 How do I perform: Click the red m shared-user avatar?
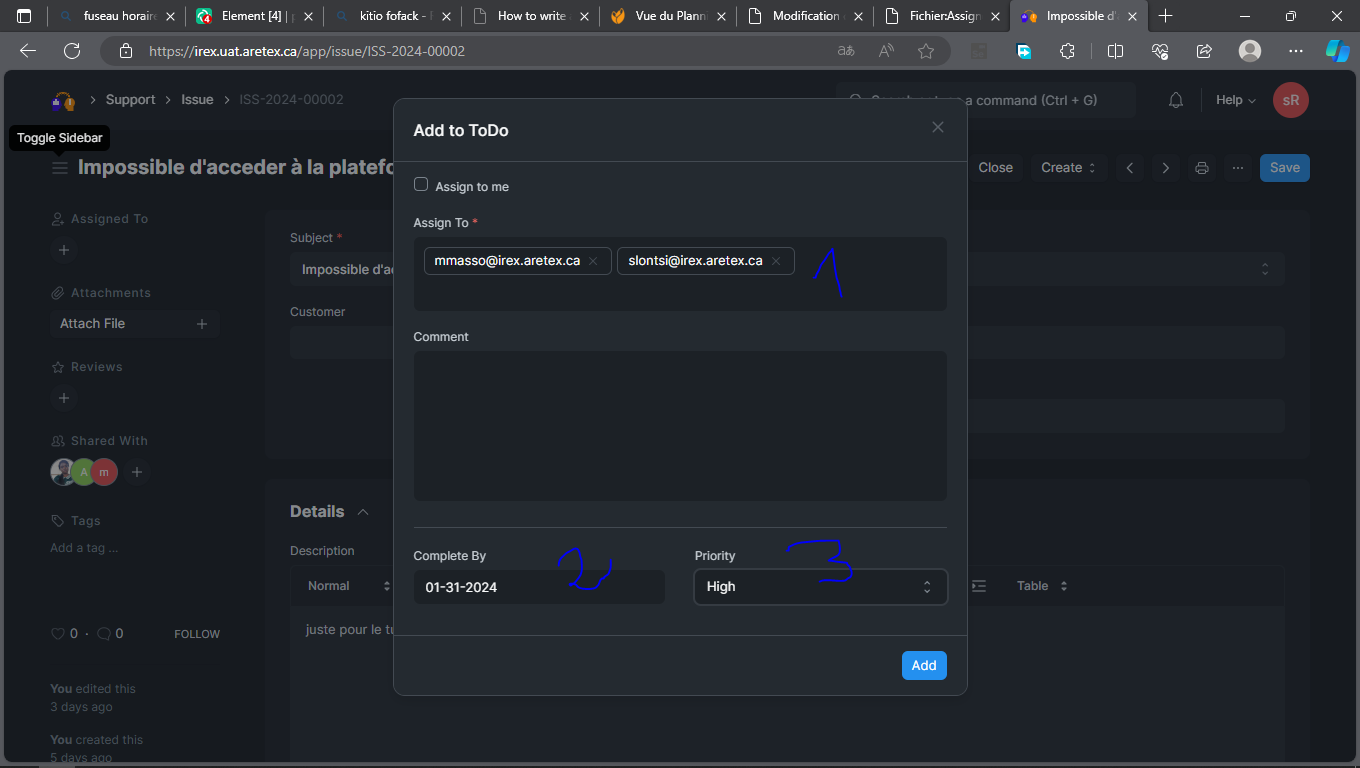click(104, 472)
